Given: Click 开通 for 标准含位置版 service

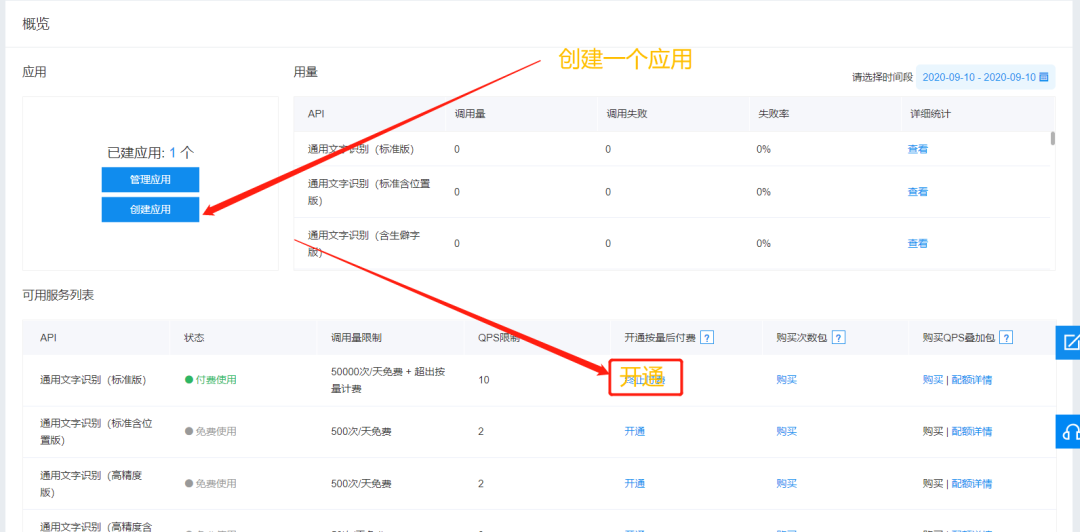Looking at the screenshot, I should (634, 431).
